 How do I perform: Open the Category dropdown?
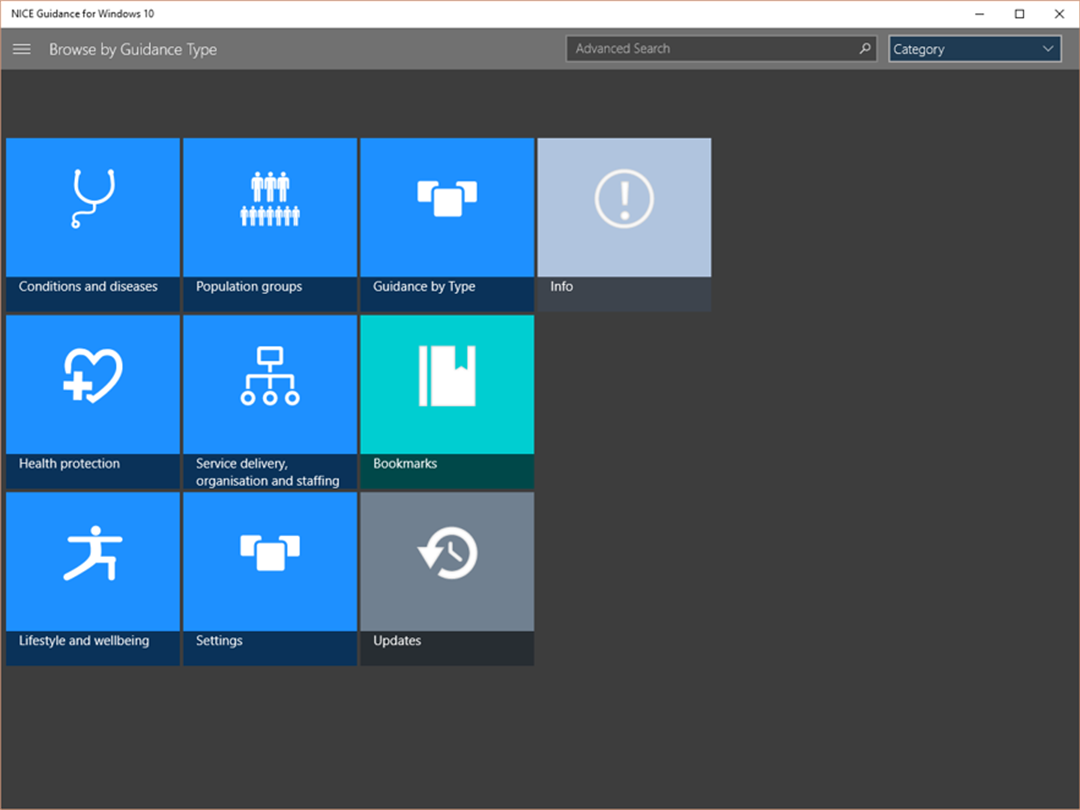(975, 49)
